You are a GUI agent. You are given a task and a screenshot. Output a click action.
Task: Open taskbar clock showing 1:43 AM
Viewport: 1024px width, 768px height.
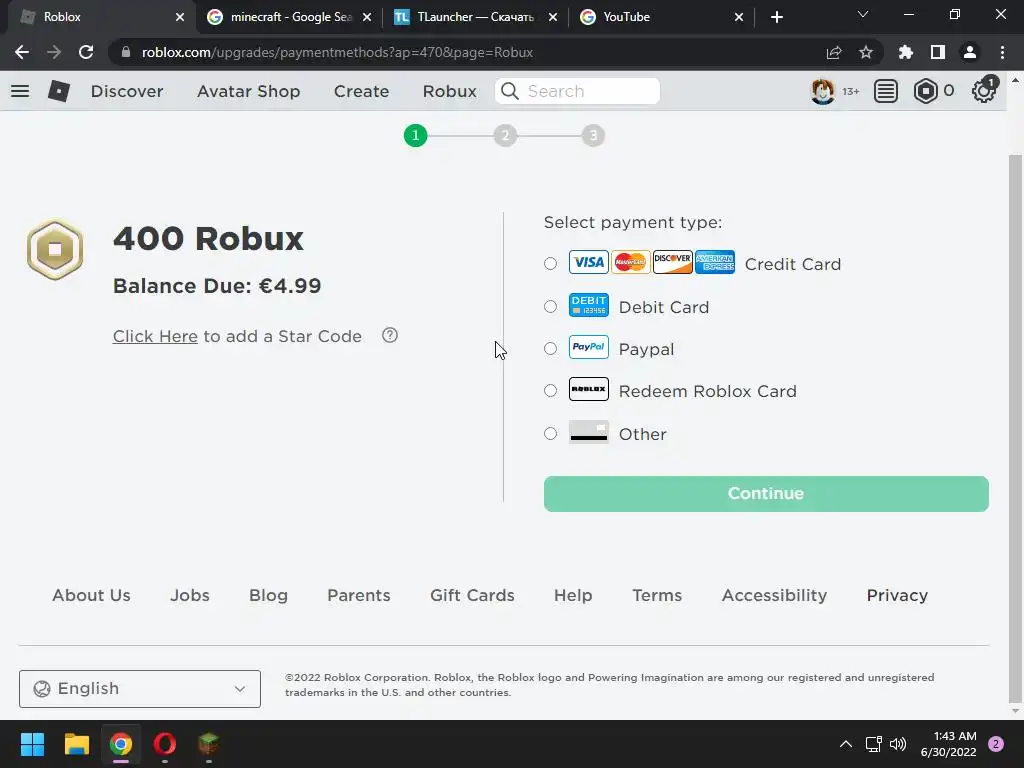pos(948,744)
